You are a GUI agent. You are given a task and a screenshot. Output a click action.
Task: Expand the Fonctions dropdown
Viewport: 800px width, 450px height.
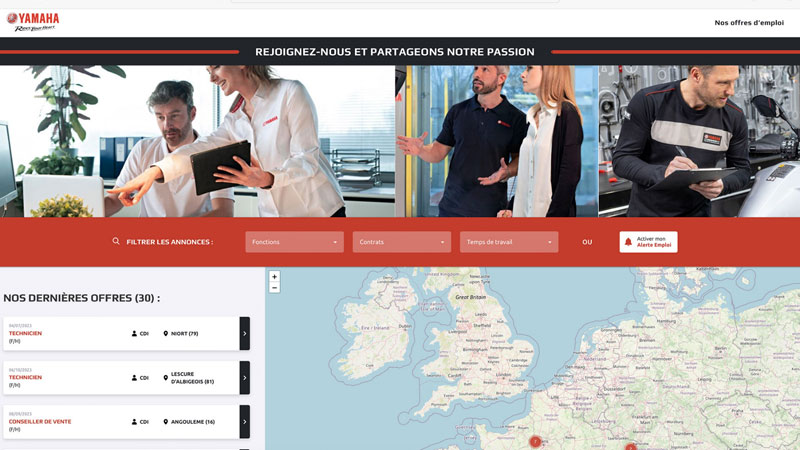294,242
